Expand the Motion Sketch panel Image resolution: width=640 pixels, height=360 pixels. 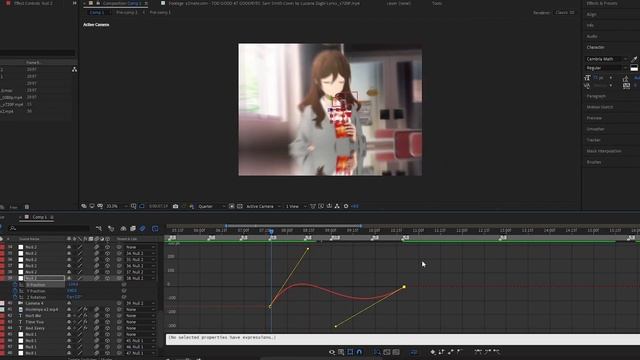(600, 107)
